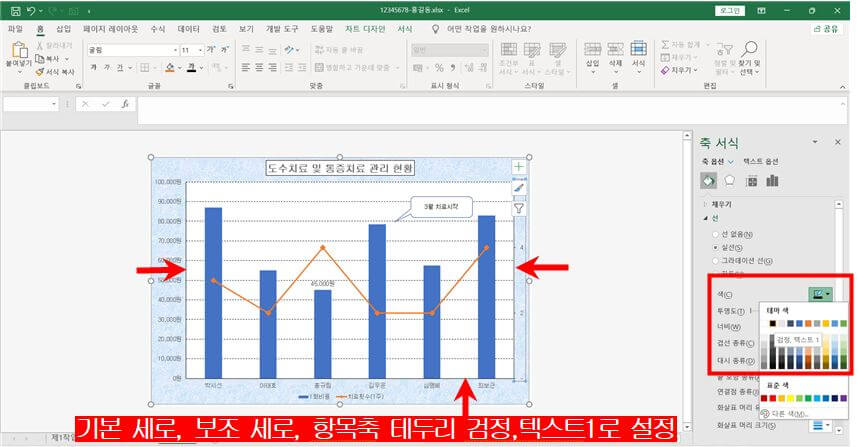Viewport: 857px width, 447px height.
Task: Switch to 수식 (Formulas) tab
Action: click(x=158, y=29)
